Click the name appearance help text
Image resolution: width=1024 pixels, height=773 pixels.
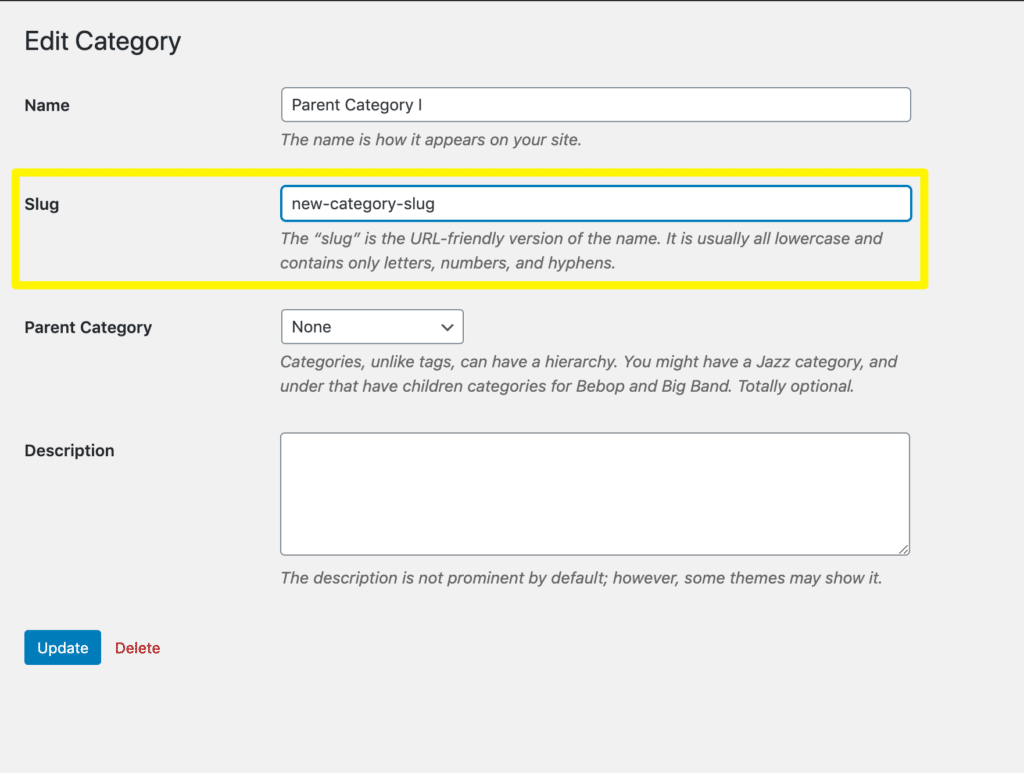pyautogui.click(x=430, y=140)
